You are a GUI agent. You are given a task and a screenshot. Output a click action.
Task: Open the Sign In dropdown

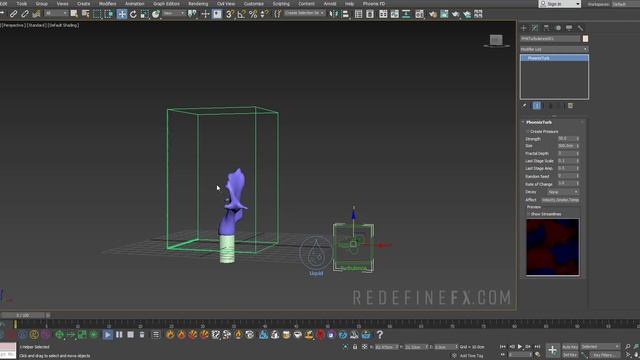[560, 4]
